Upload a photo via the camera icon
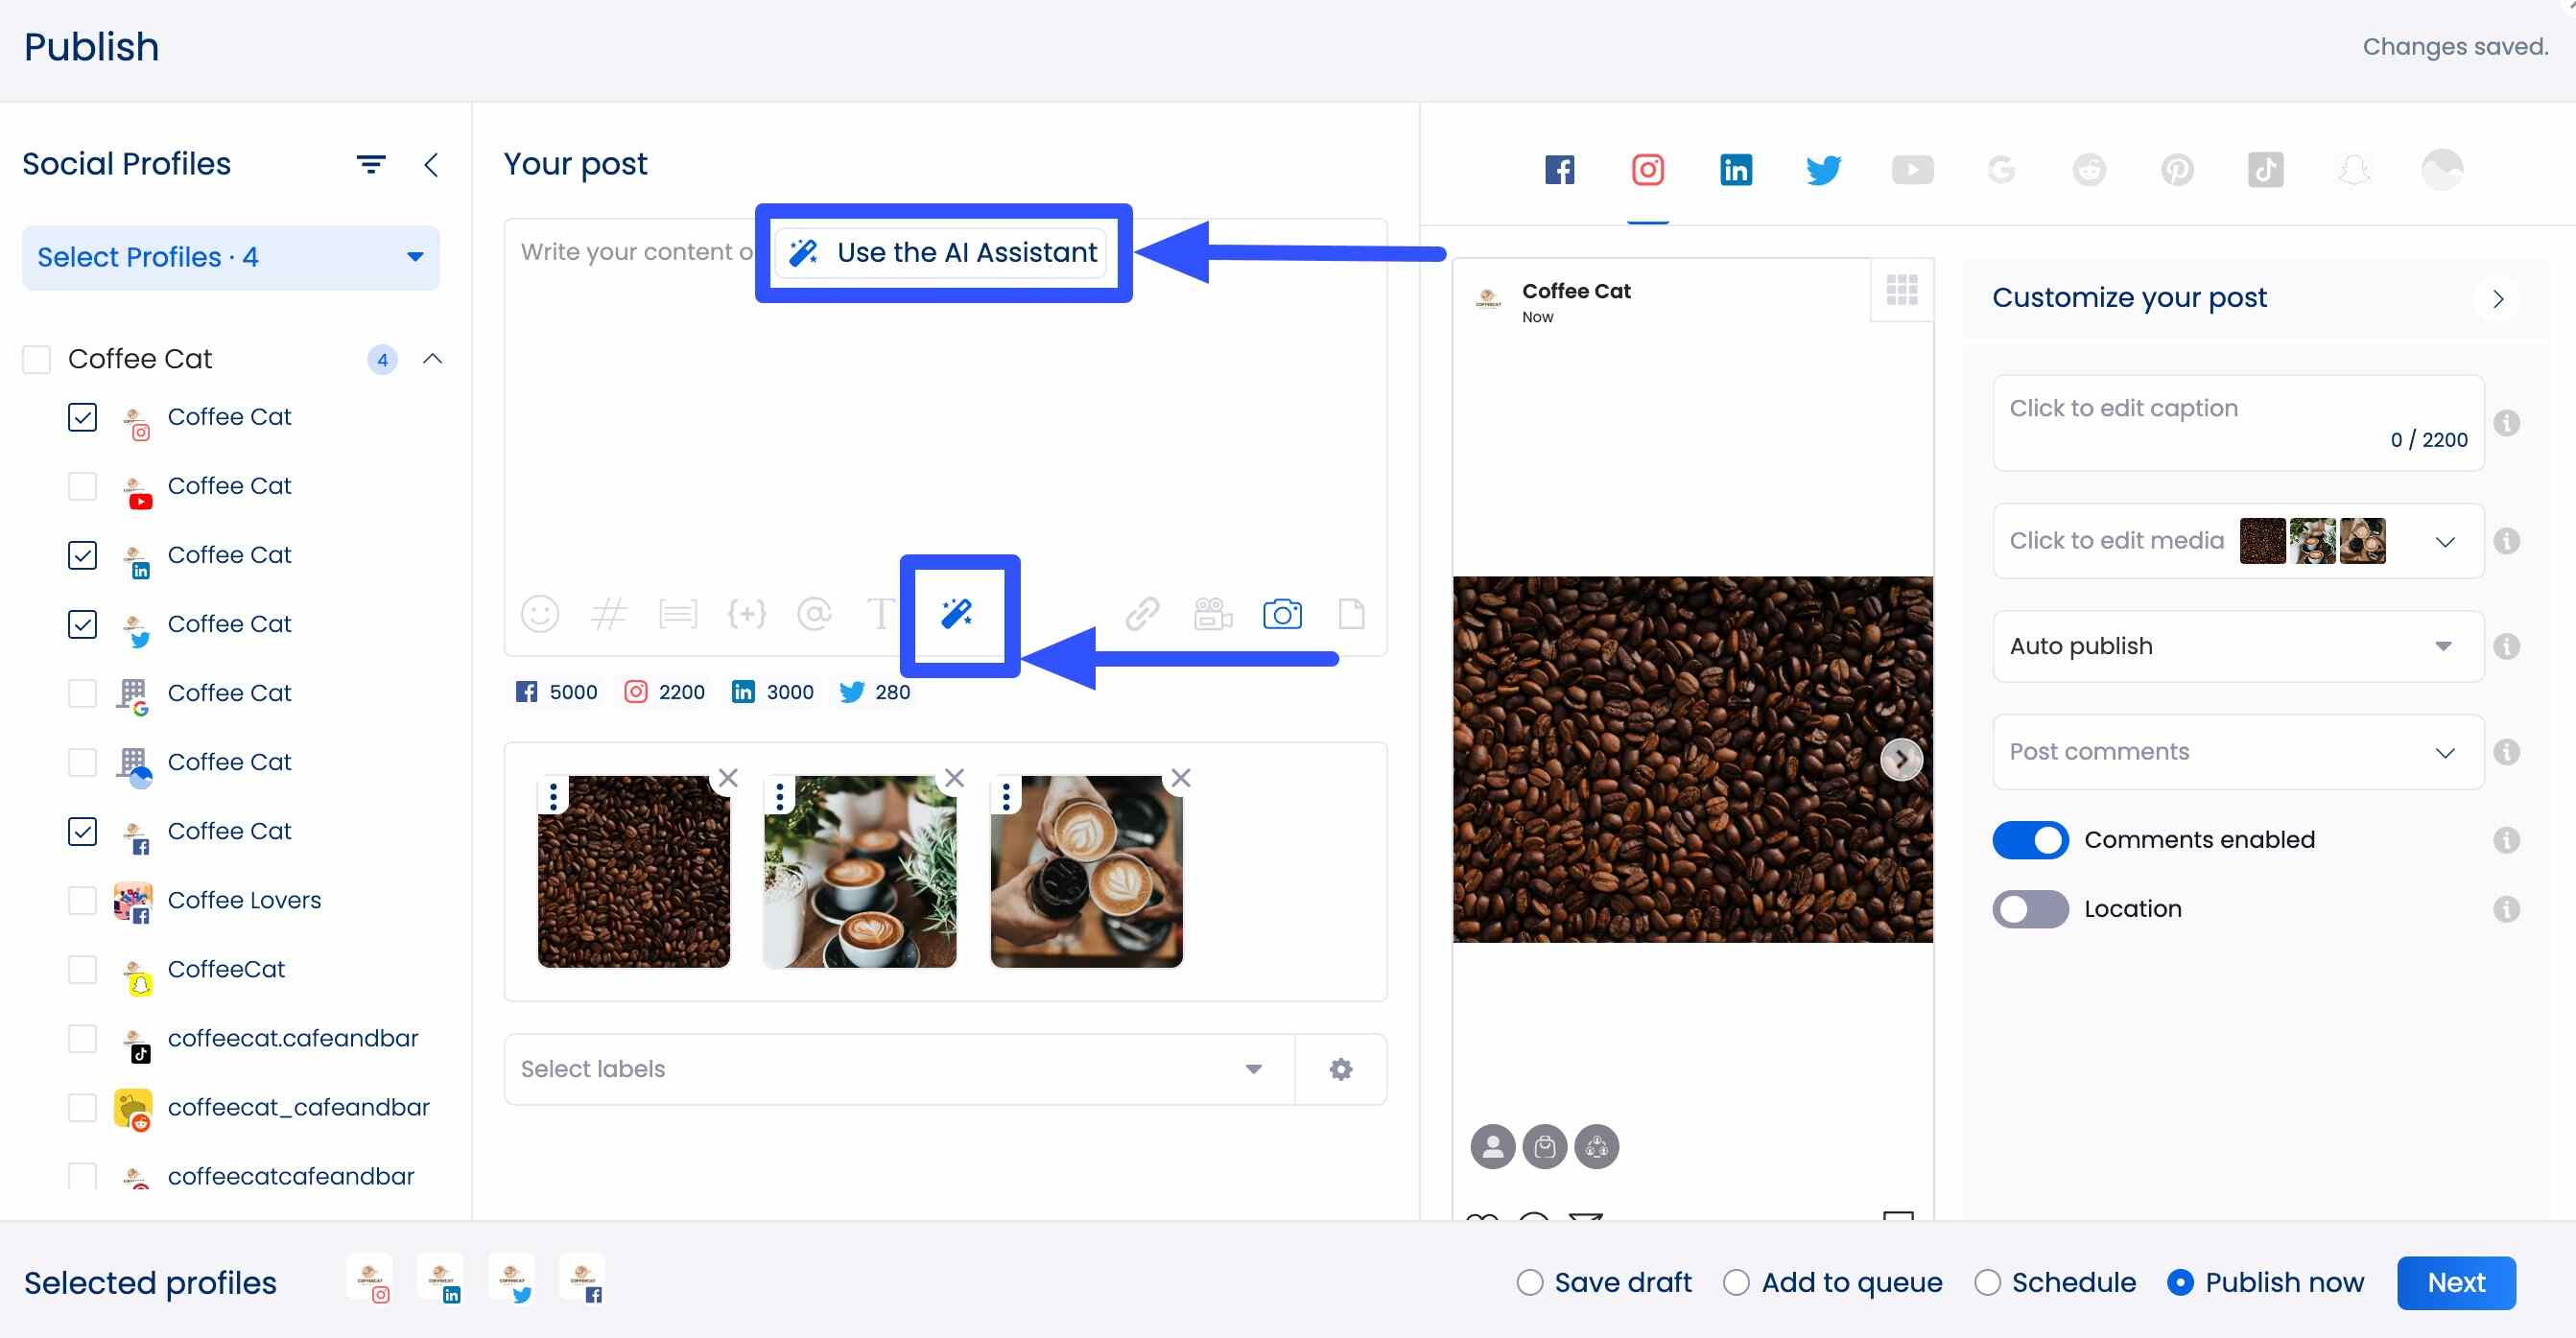The height and width of the screenshot is (1338, 2576). (x=1283, y=614)
